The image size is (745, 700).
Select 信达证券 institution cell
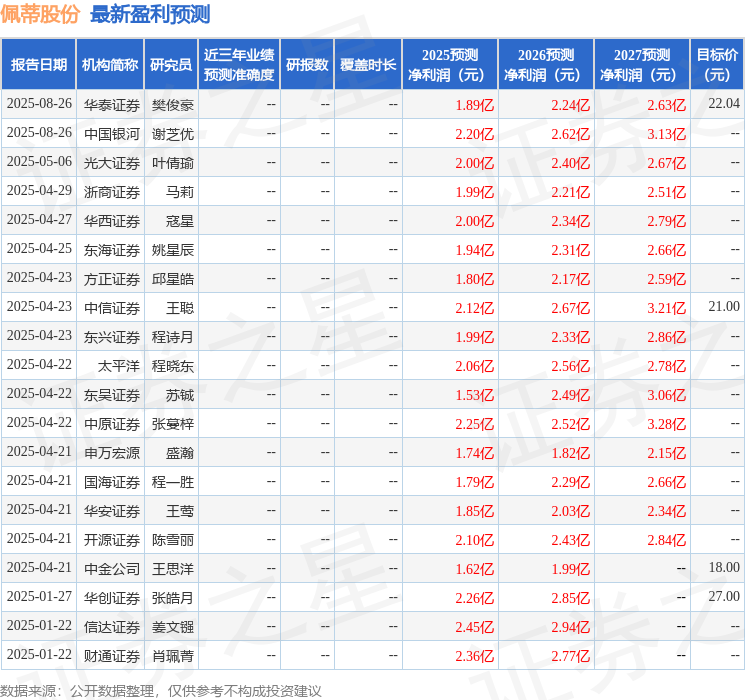[x=112, y=627]
